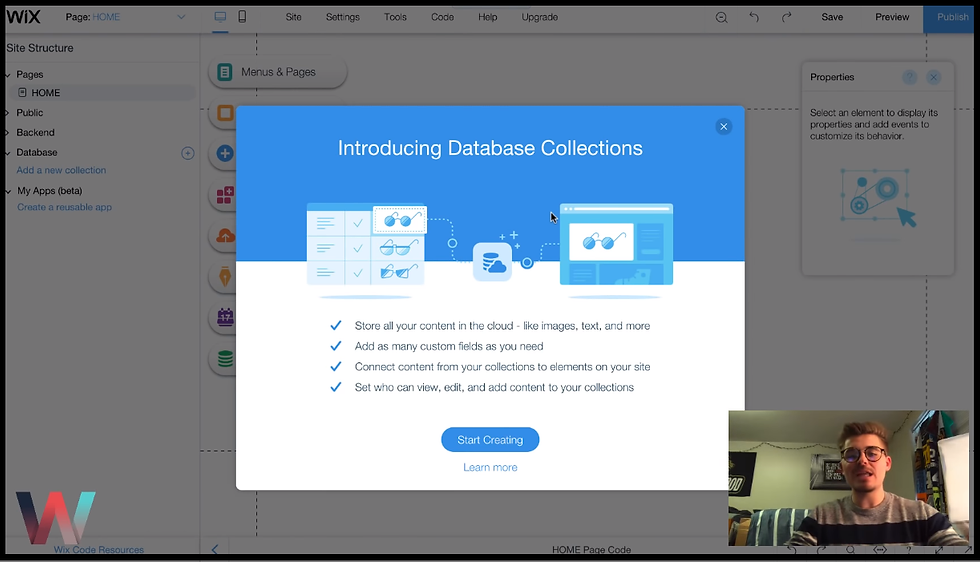Switch to mobile editor view

(242, 17)
